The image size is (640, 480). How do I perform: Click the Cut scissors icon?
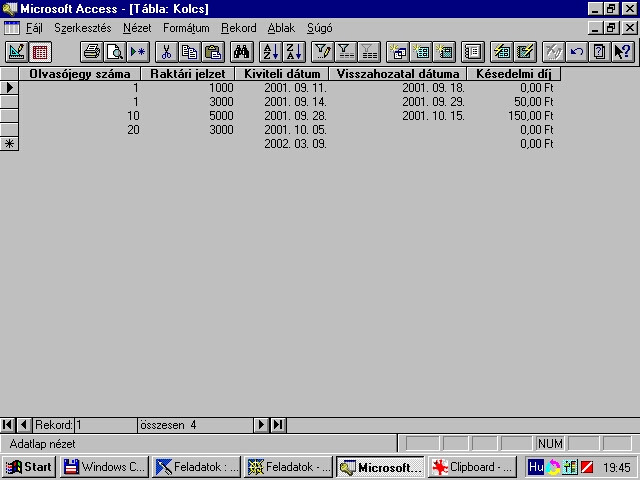point(167,52)
